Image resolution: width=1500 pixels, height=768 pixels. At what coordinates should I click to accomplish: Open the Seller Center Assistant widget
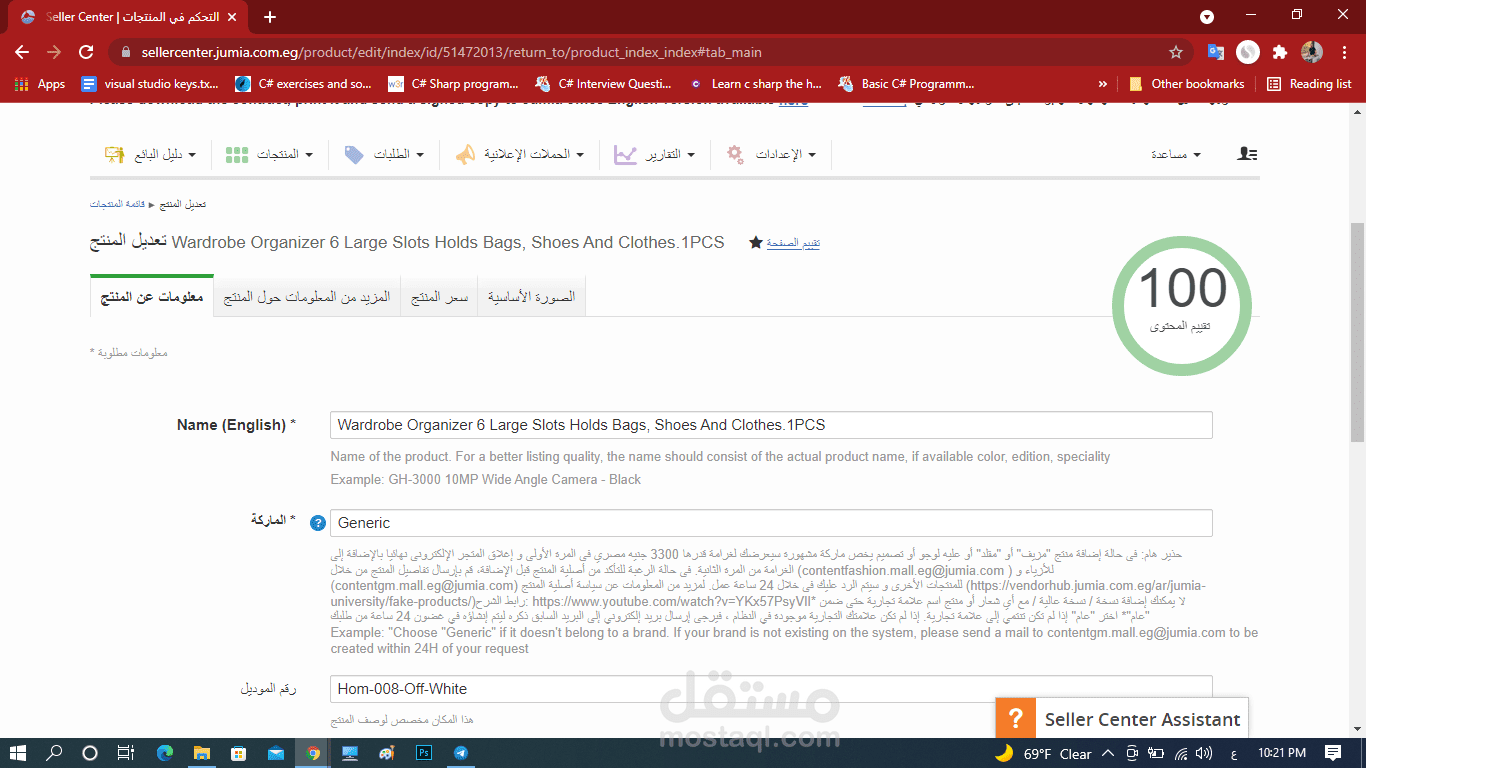pyautogui.click(x=1122, y=719)
